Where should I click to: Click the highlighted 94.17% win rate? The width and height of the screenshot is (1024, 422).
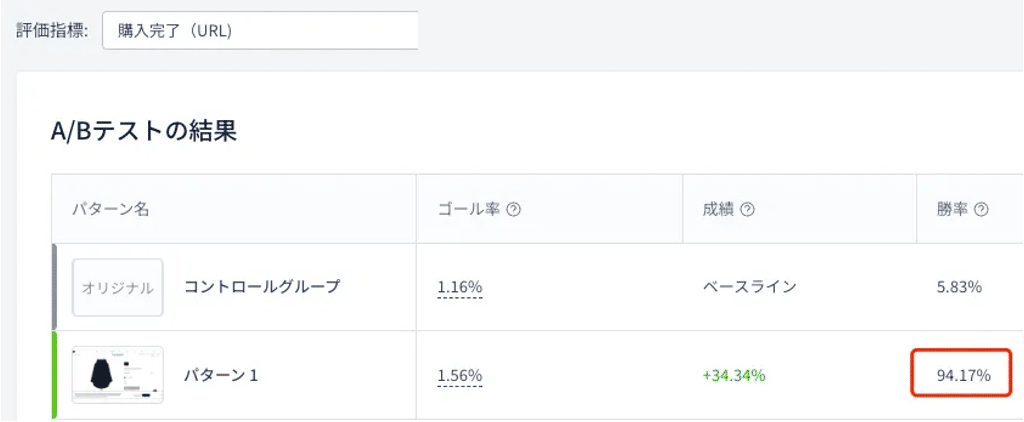962,375
